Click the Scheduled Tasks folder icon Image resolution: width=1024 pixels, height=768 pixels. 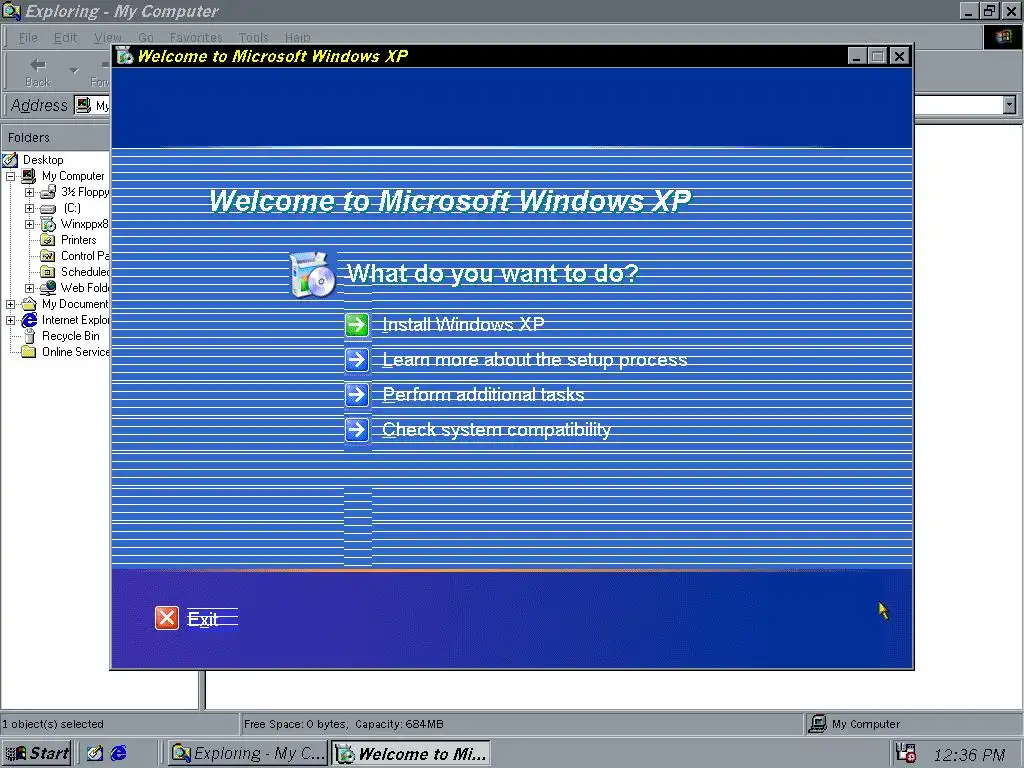click(48, 272)
